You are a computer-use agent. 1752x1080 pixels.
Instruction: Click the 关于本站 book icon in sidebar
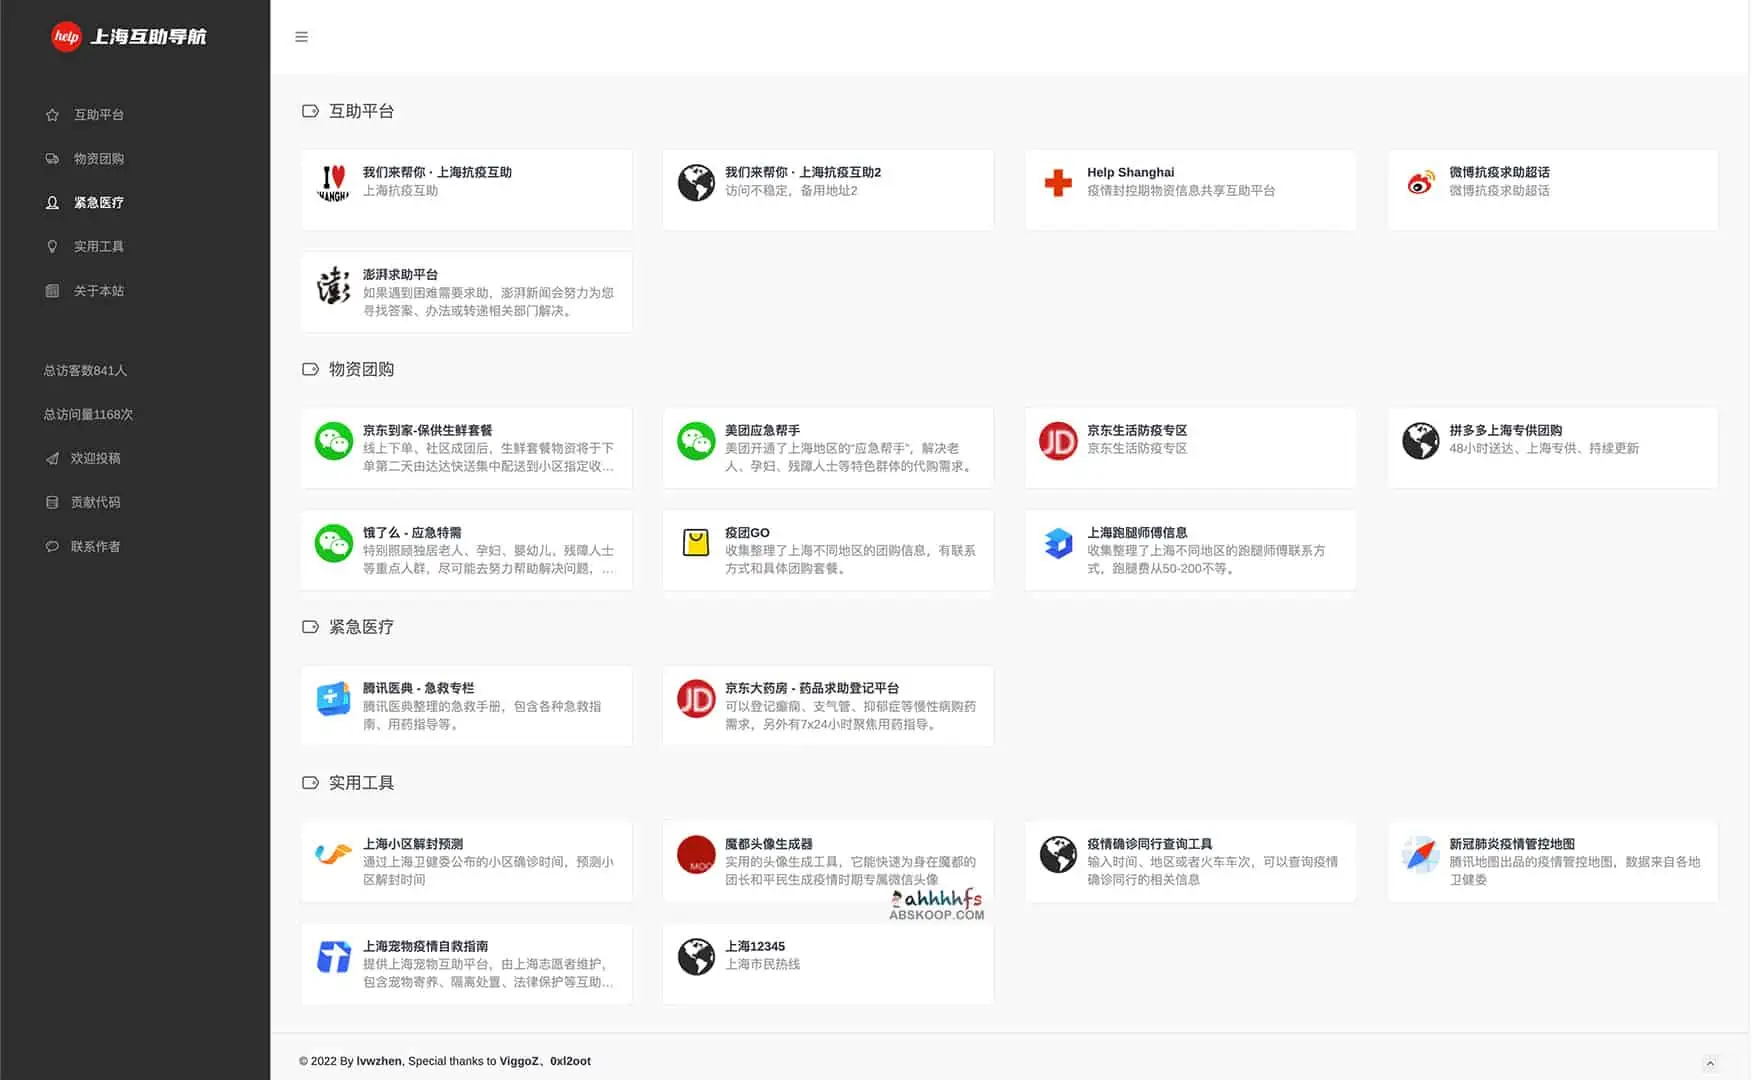tap(51, 290)
